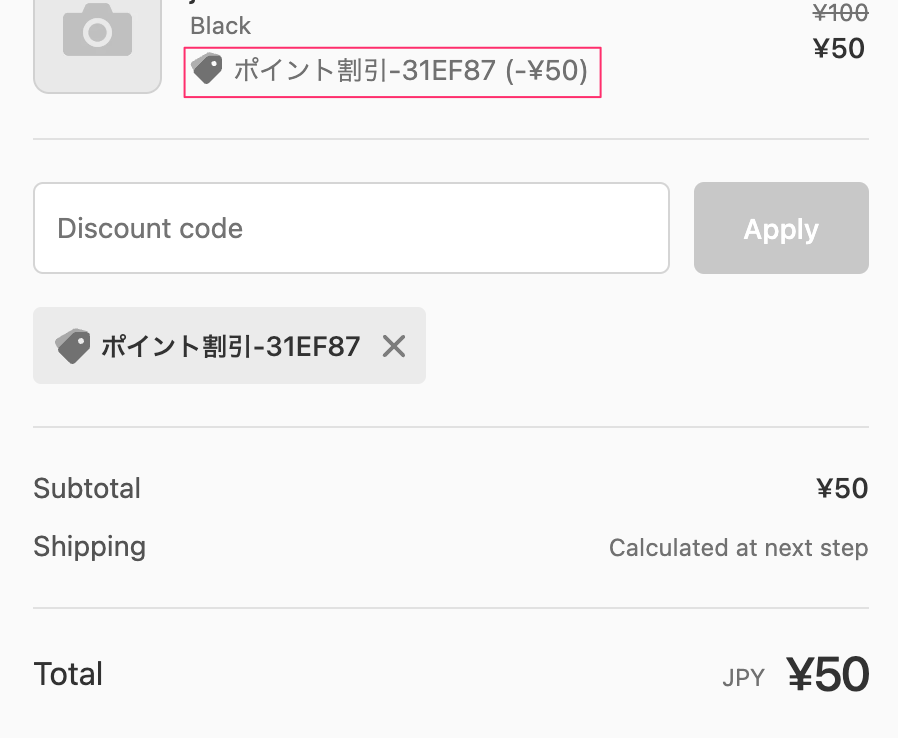Click the ポイント割引-31EF87 code in the item discount line

click(x=364, y=71)
